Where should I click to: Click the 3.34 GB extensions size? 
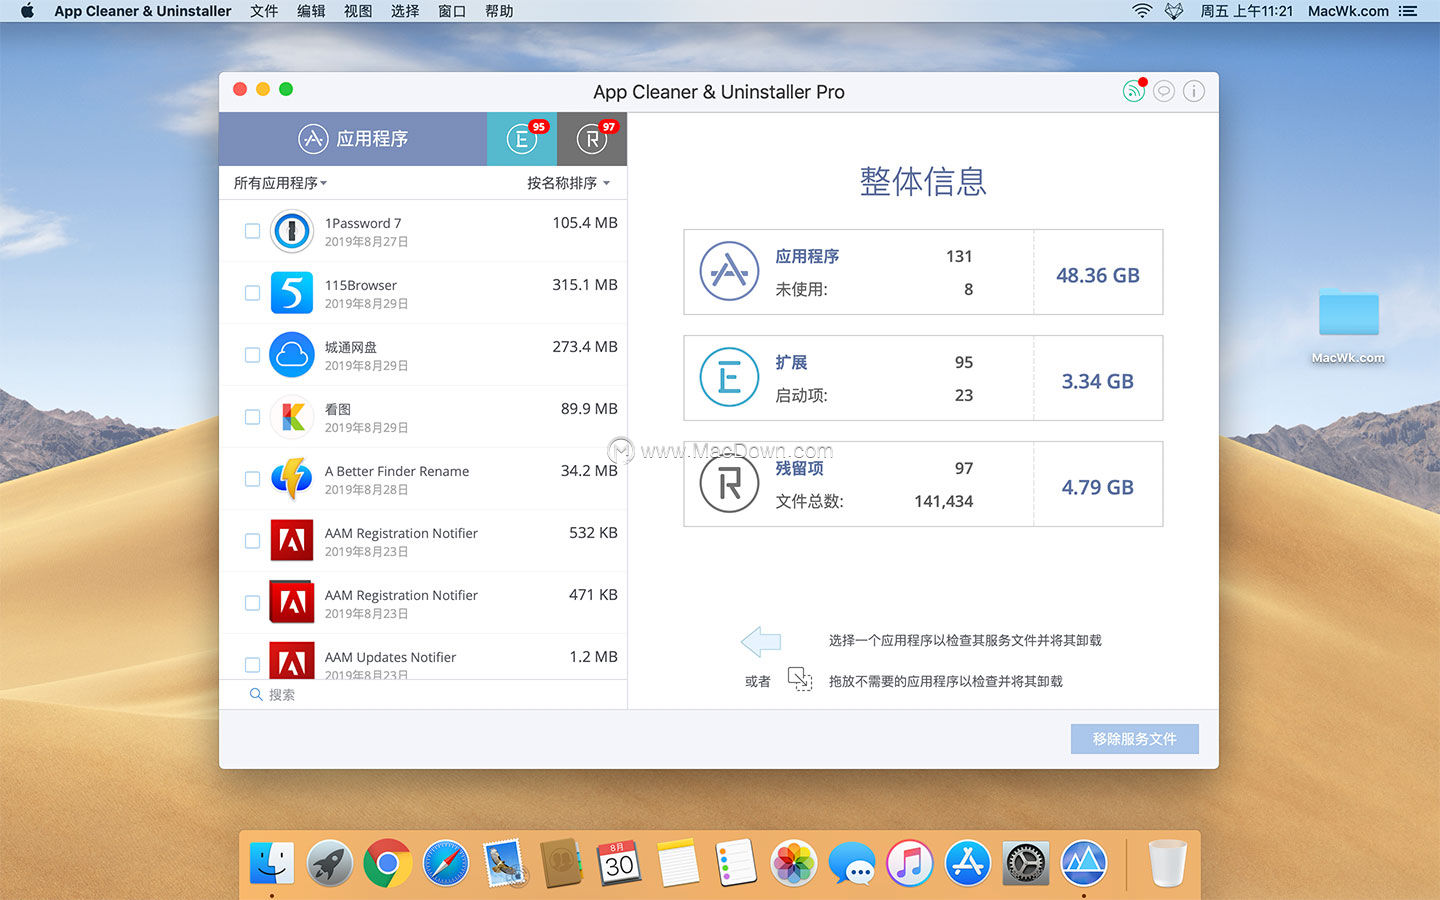(x=1098, y=381)
